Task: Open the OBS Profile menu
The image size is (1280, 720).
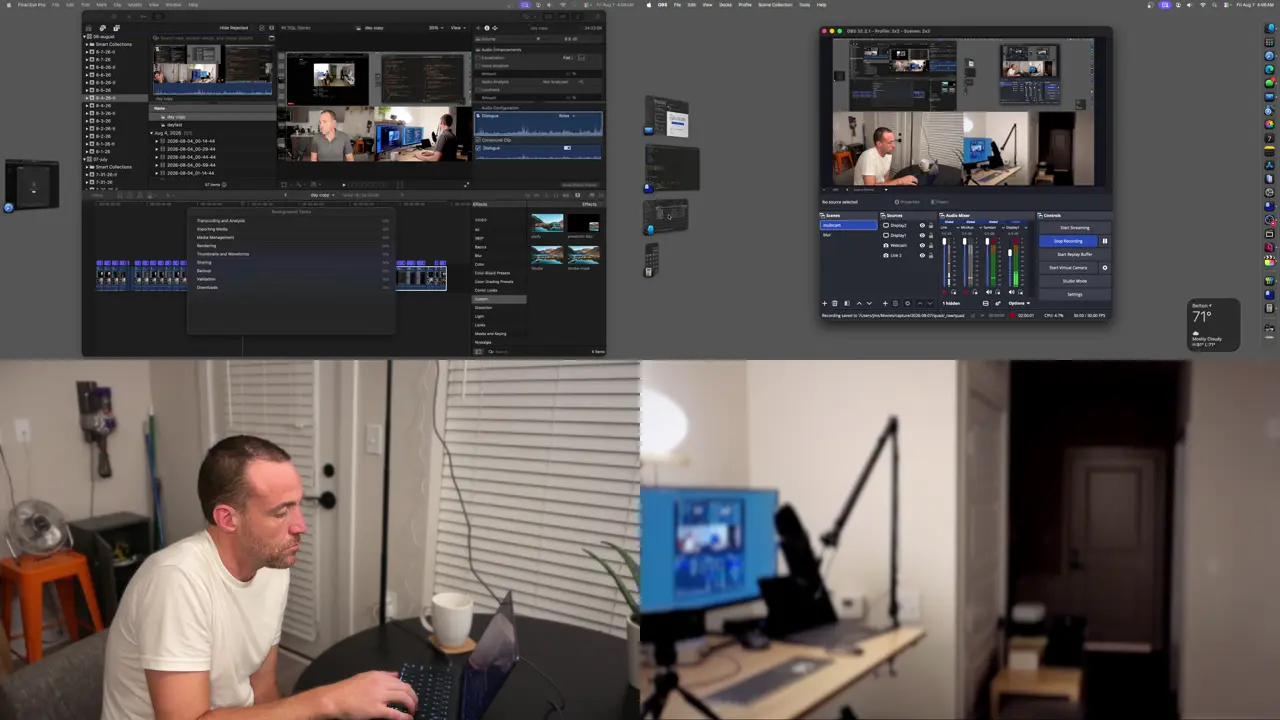Action: pos(745,5)
